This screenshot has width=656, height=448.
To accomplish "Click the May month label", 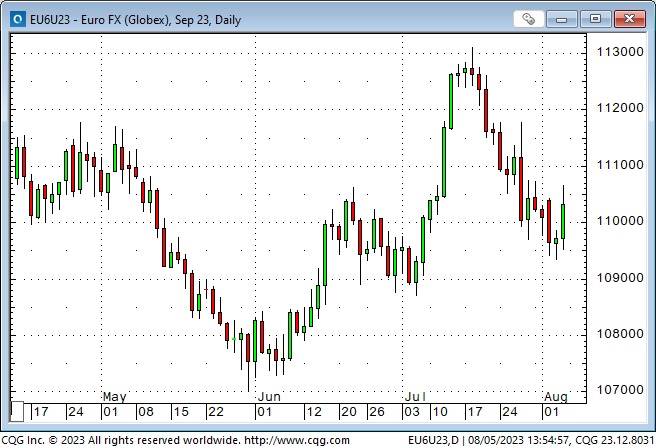I will tap(114, 397).
